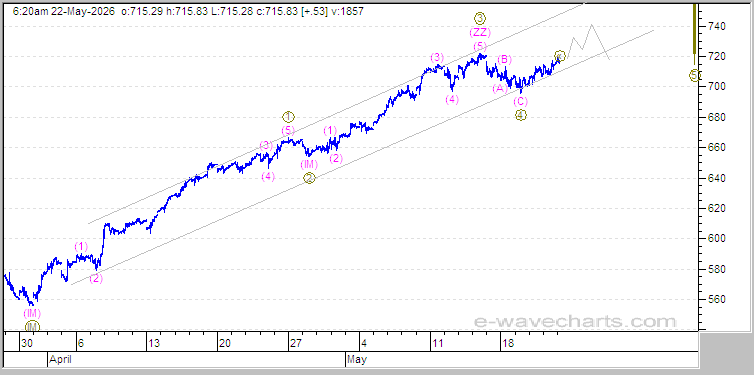The width and height of the screenshot is (754, 375).
Task: Select the pink (ZZ) wave label
Action: [x=480, y=33]
